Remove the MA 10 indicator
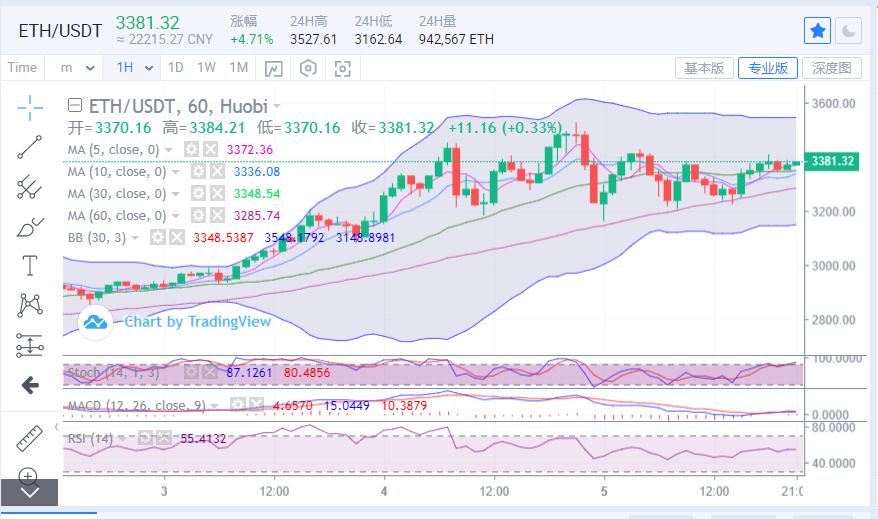Viewport: 878px width, 519px height. pos(217,171)
